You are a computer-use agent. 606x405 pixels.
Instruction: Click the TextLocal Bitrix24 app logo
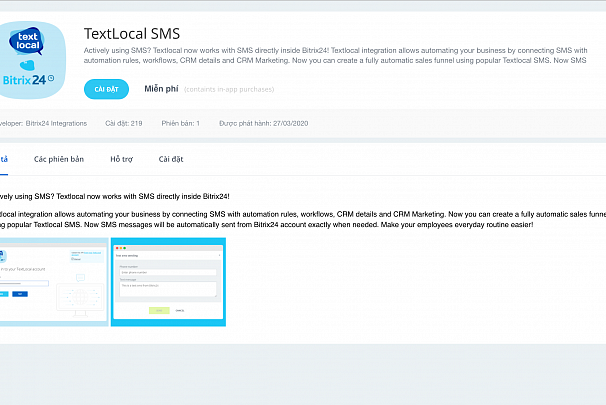pyautogui.click(x=32, y=60)
